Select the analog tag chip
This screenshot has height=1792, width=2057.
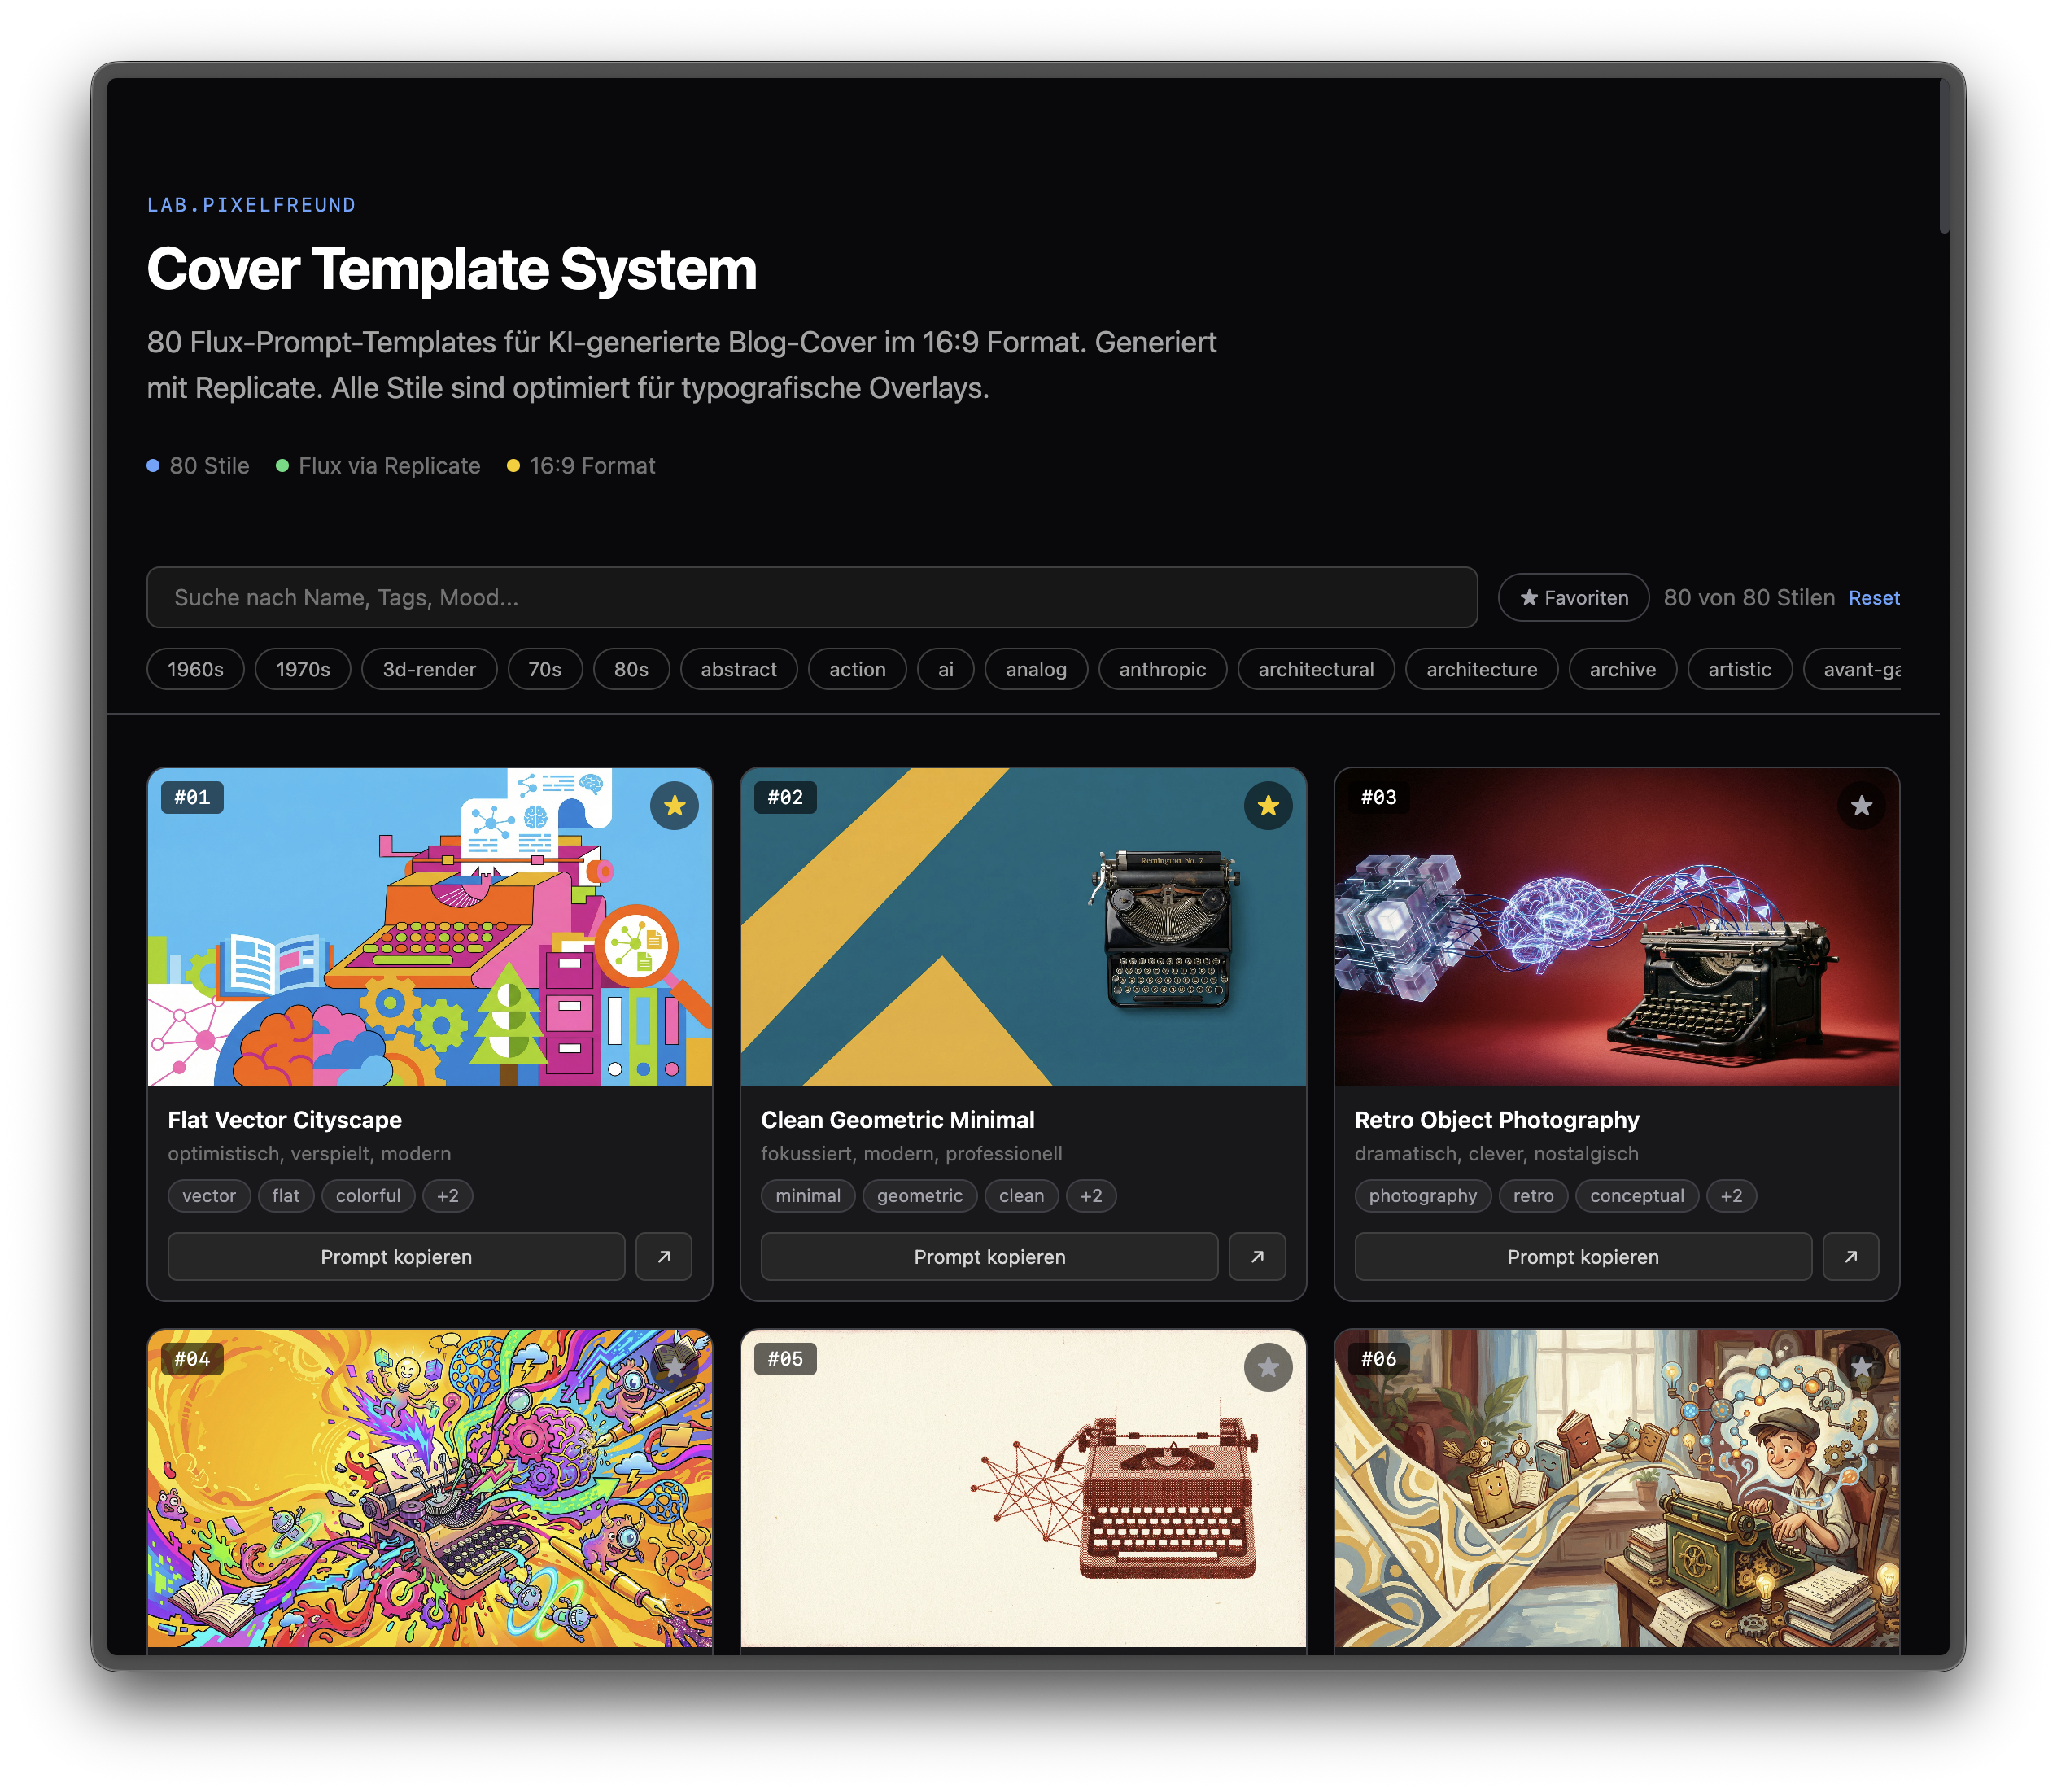tap(1035, 670)
